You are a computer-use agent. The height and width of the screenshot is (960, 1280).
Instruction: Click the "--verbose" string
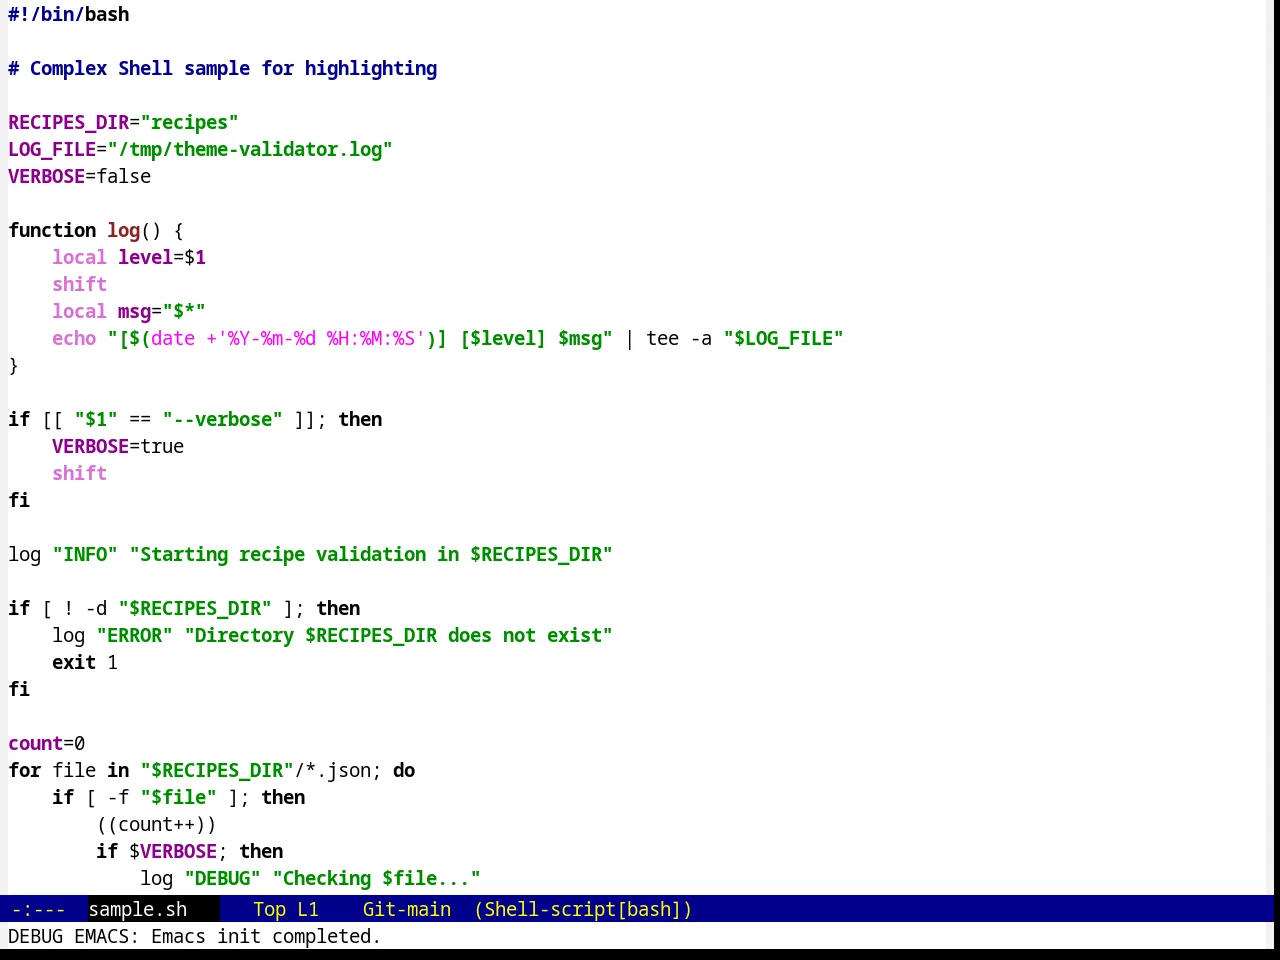(223, 419)
